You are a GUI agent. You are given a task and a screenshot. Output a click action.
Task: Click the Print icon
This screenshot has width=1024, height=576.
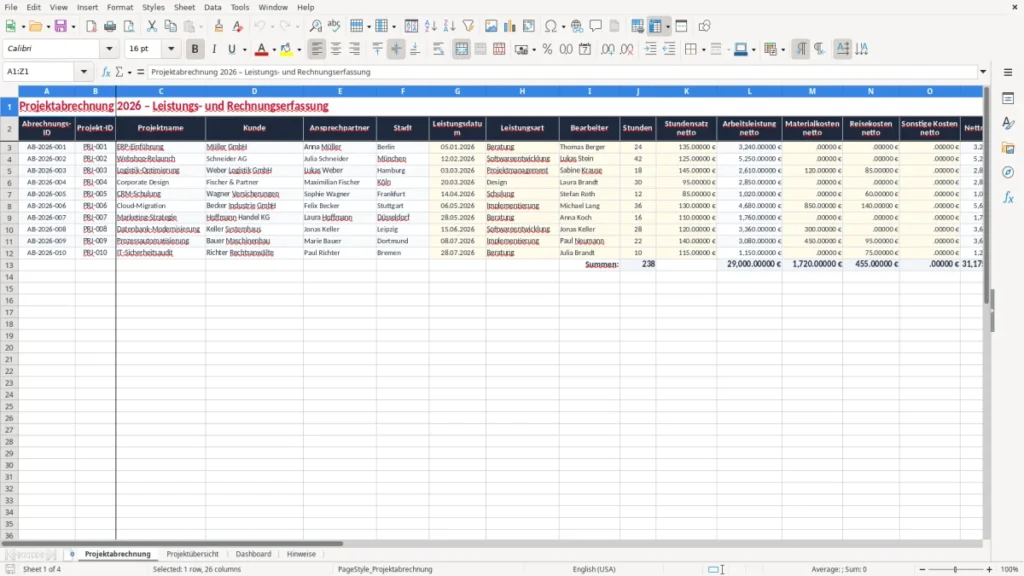click(110, 26)
